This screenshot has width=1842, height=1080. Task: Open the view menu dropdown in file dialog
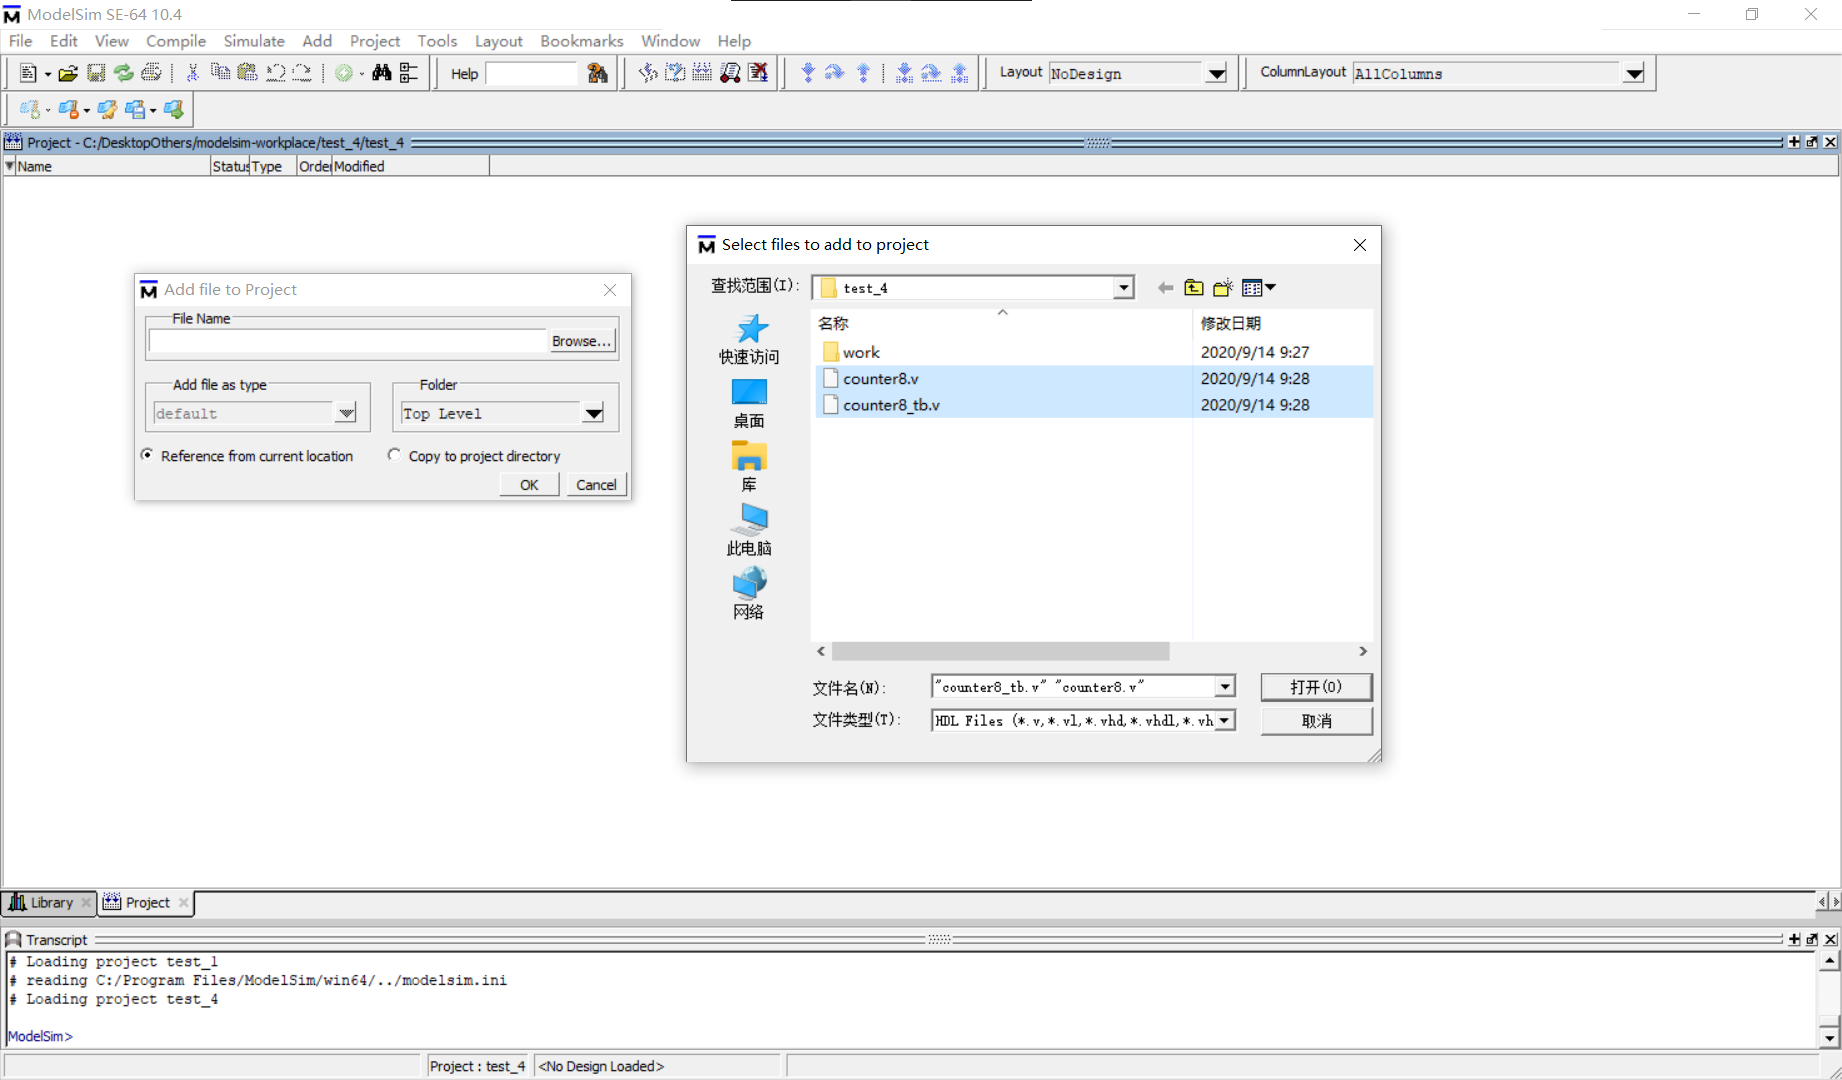pos(1259,288)
